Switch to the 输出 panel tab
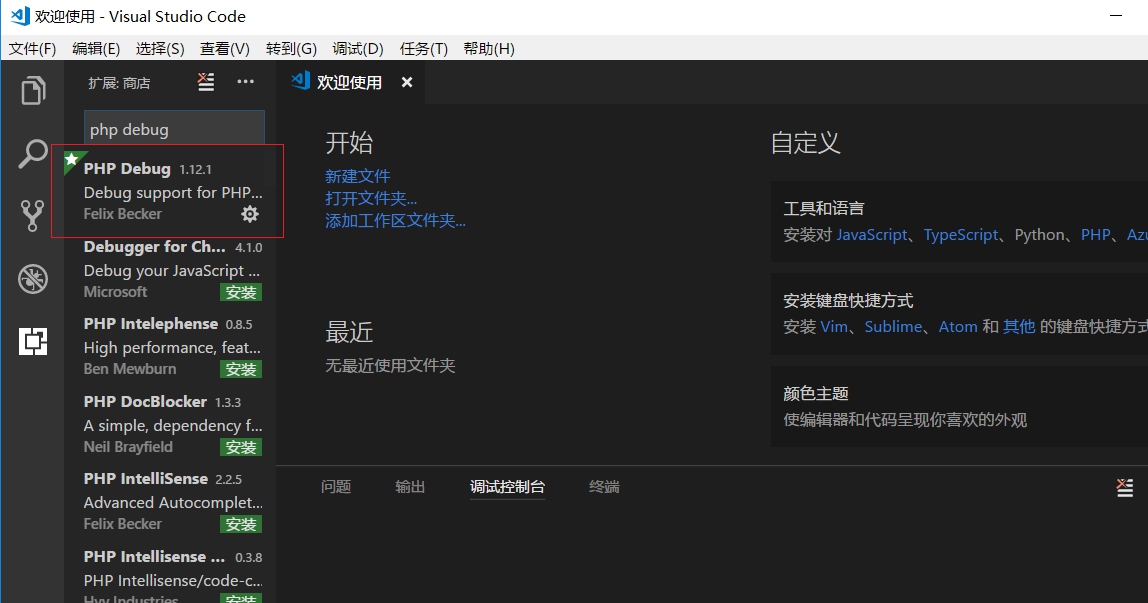 [410, 487]
